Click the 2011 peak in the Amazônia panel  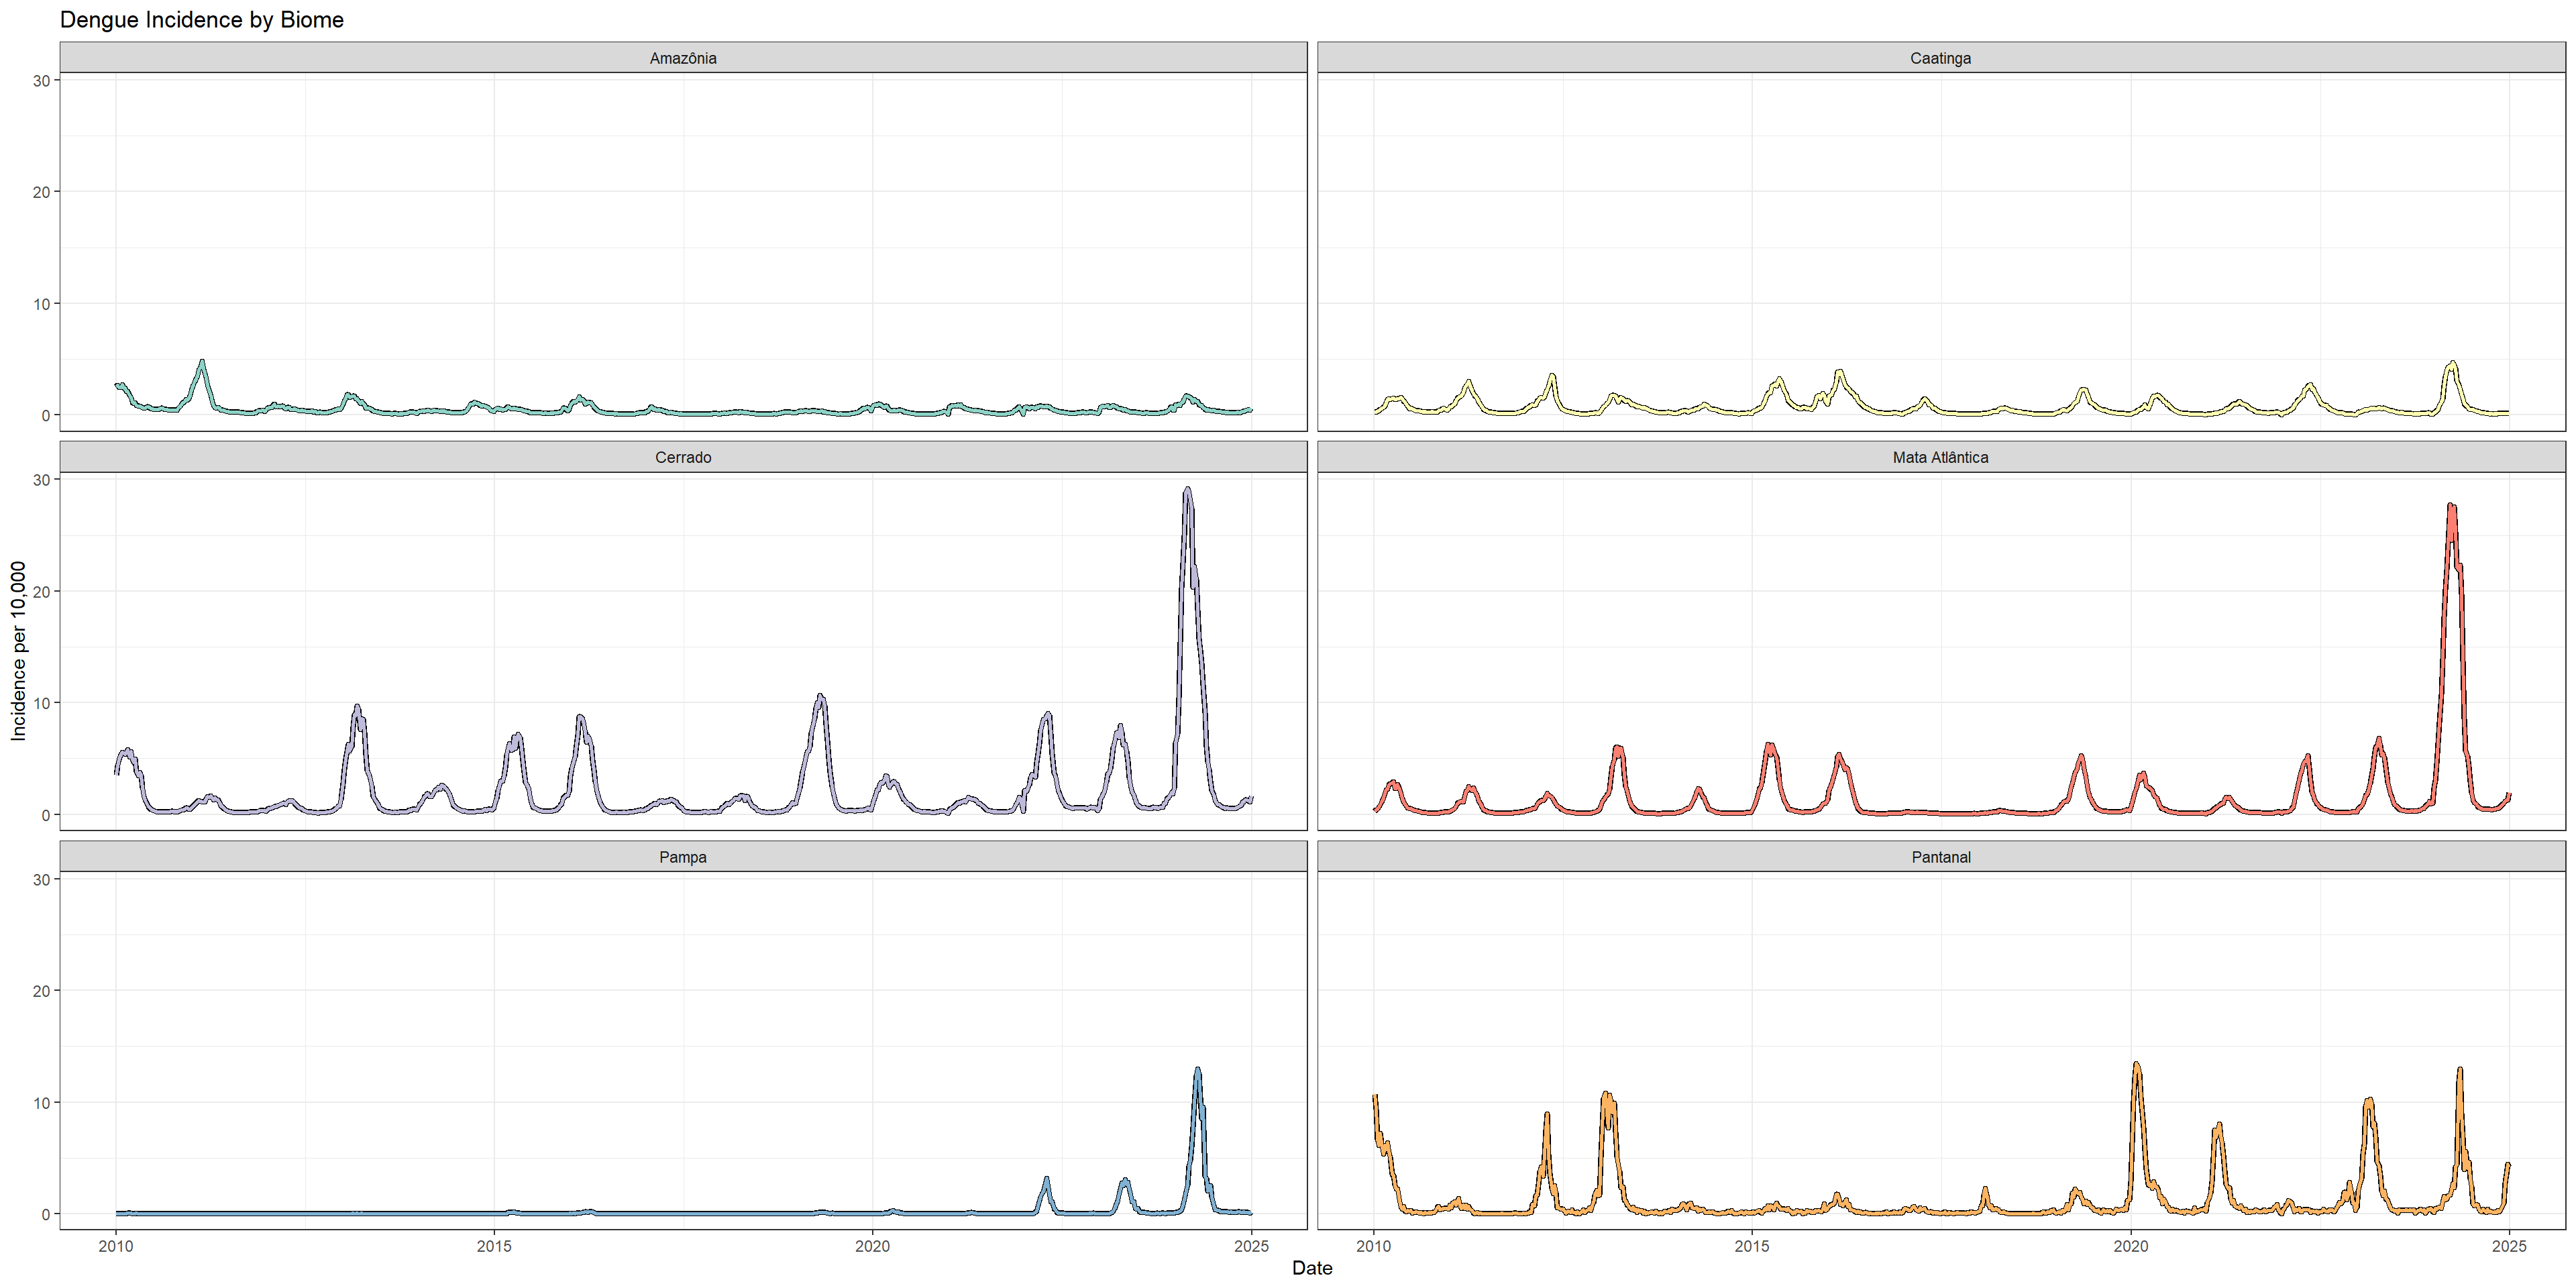tap(202, 361)
